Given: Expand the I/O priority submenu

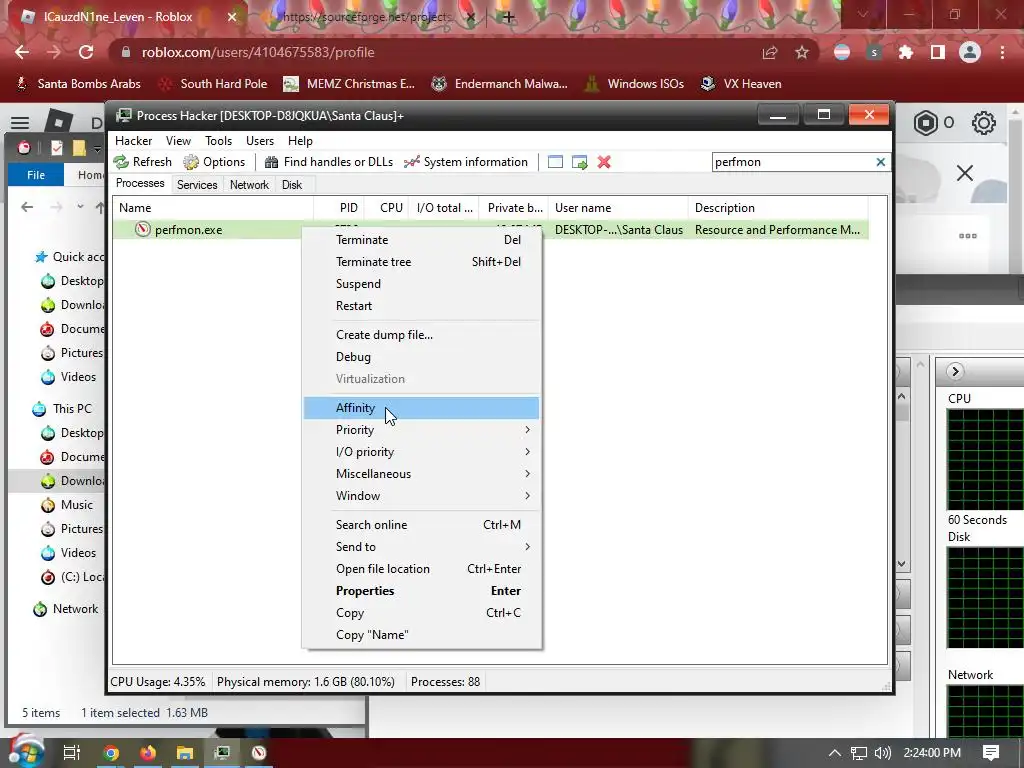Looking at the screenshot, I should click(x=527, y=452).
